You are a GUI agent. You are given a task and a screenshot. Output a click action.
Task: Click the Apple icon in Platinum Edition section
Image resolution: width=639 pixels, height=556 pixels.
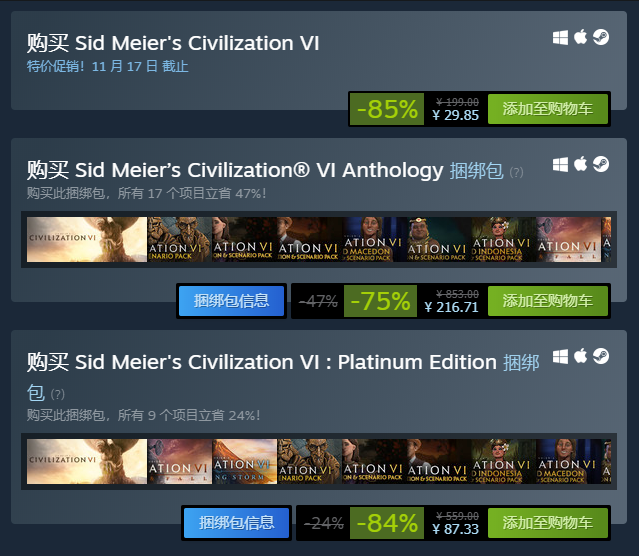pyautogui.click(x=580, y=356)
